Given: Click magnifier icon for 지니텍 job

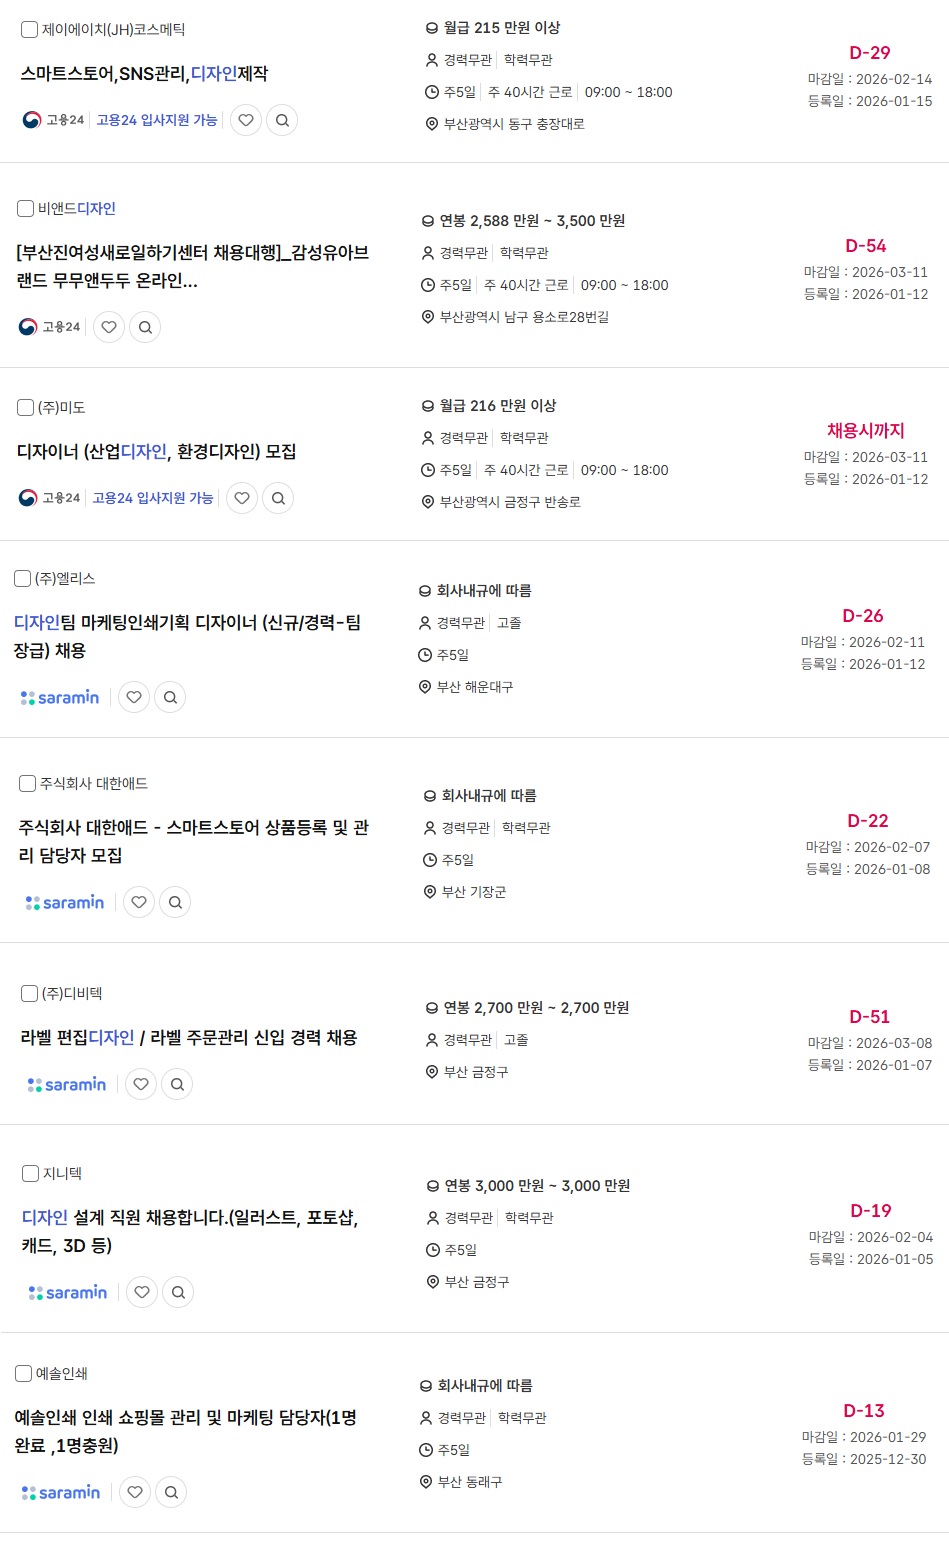Looking at the screenshot, I should pyautogui.click(x=178, y=1292).
